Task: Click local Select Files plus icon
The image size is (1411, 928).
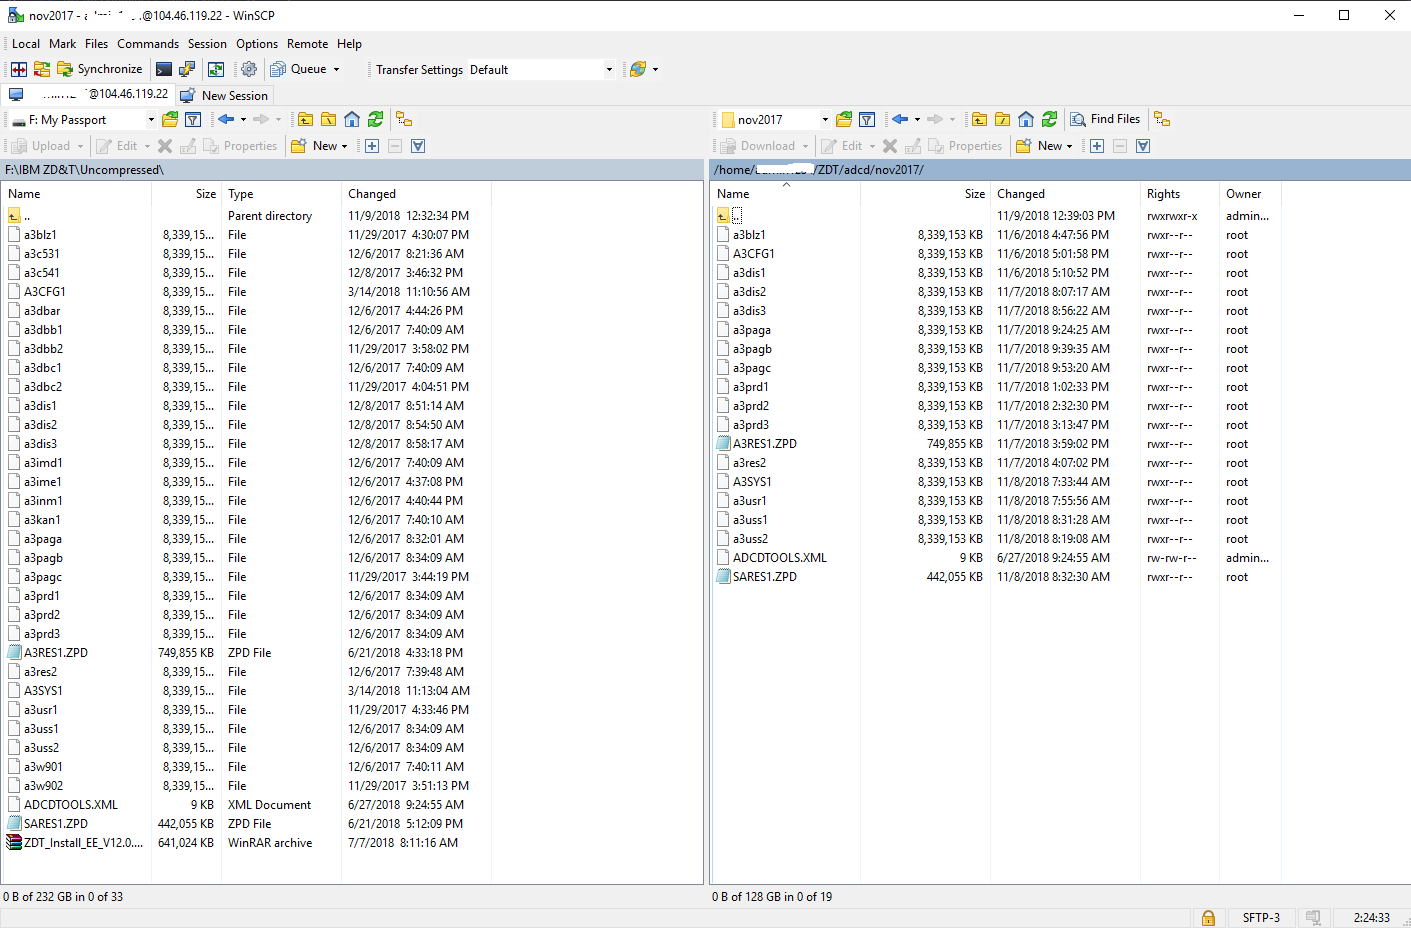Action: point(372,146)
